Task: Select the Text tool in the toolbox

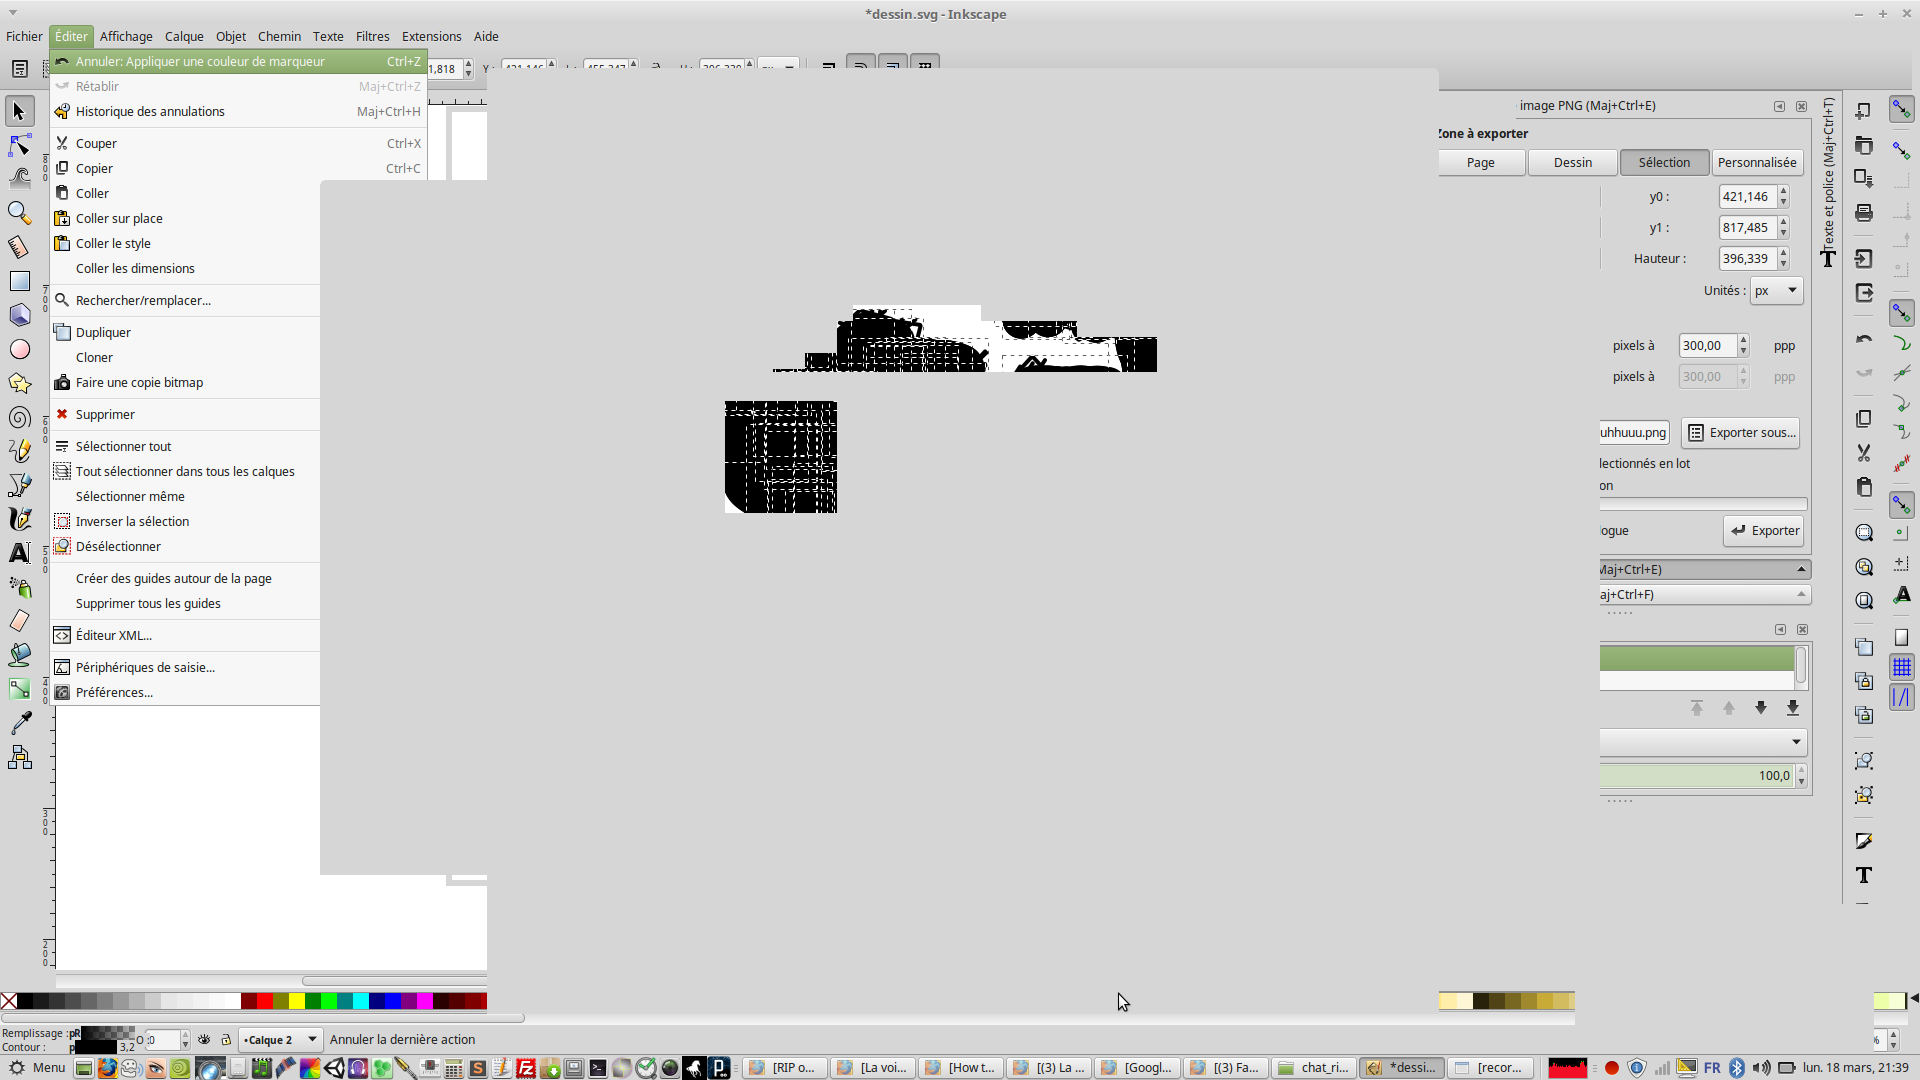Action: [19, 553]
